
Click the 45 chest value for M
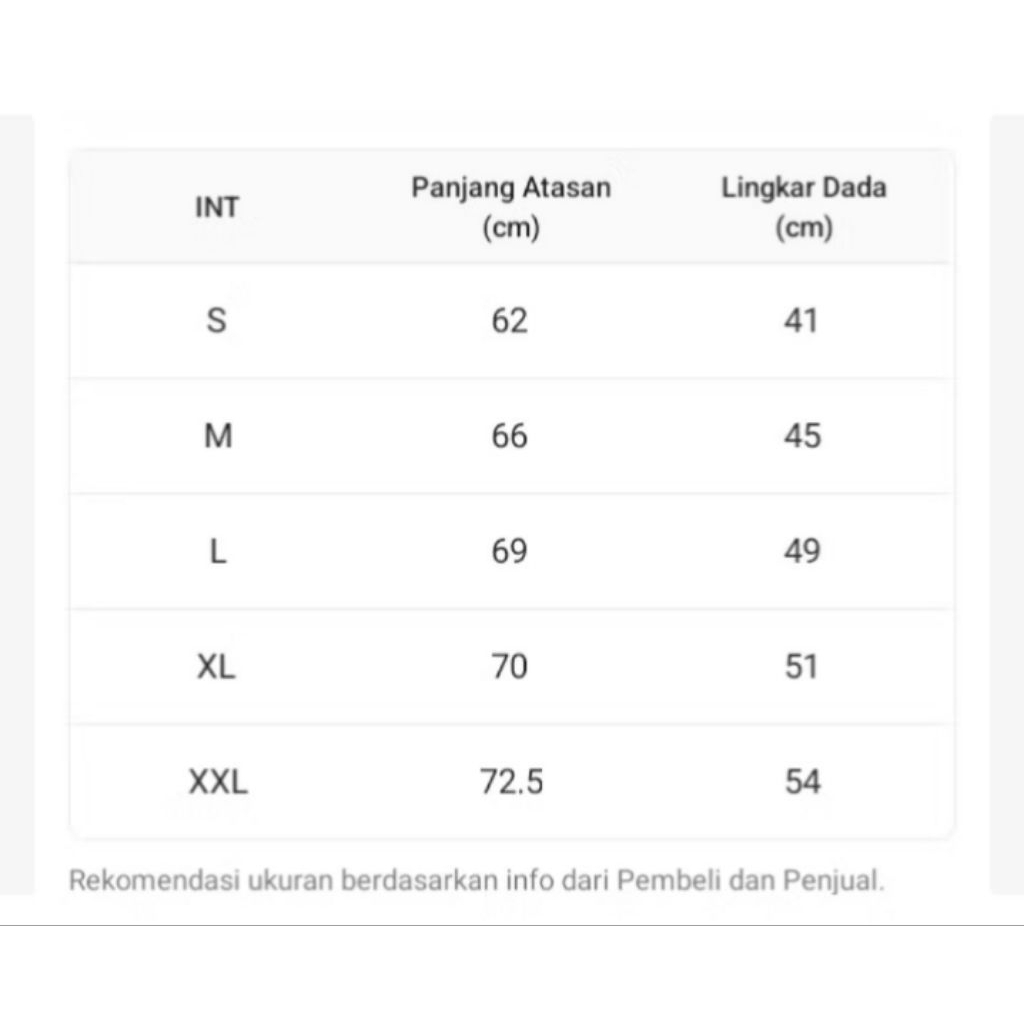click(x=802, y=436)
